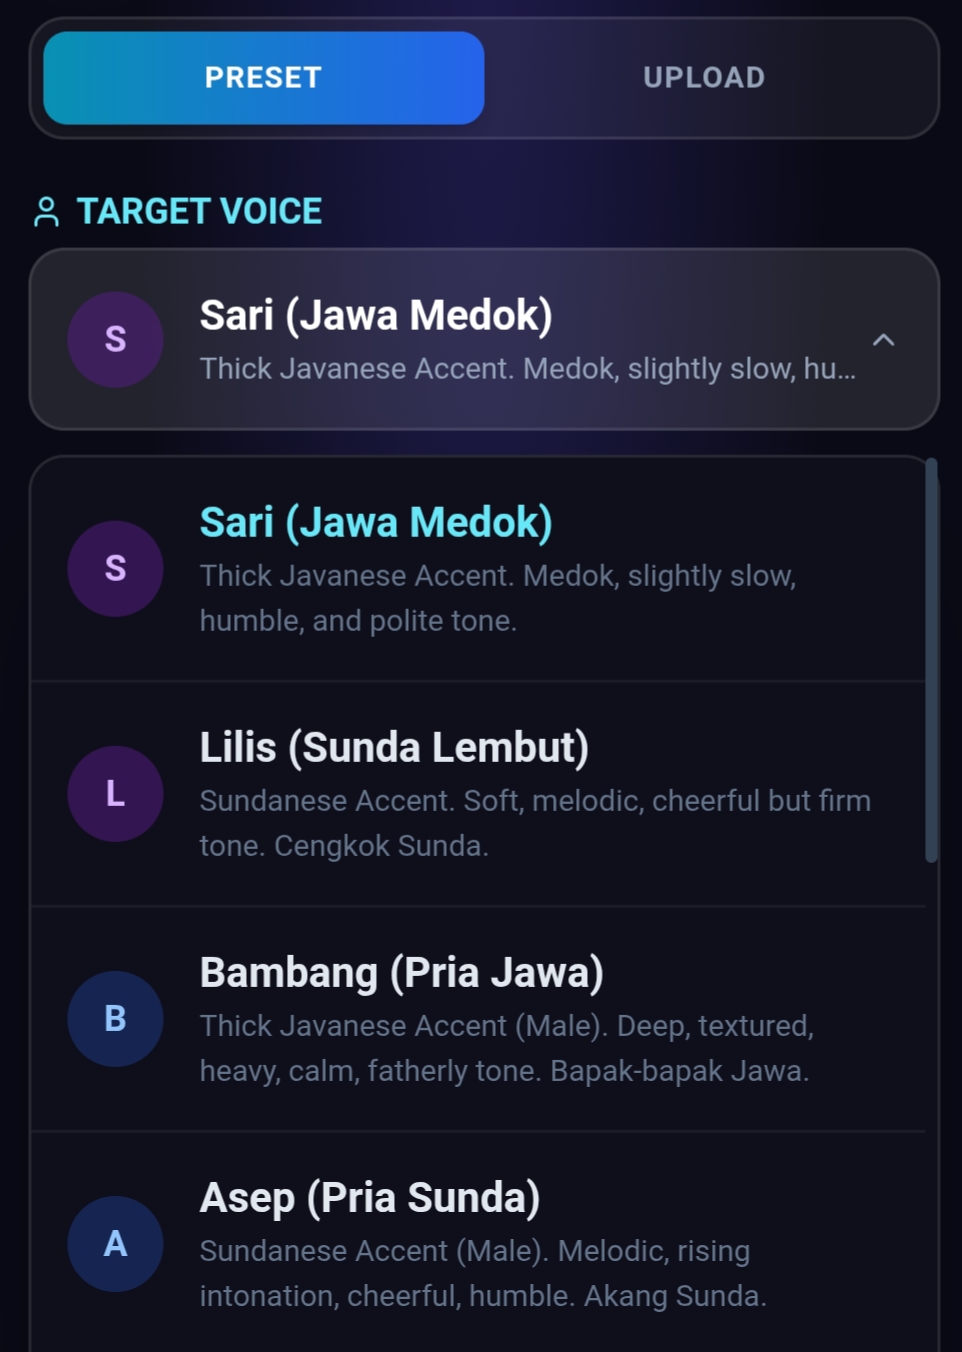Click the "Bapak-bapak Jawa" description text

[679, 1071]
